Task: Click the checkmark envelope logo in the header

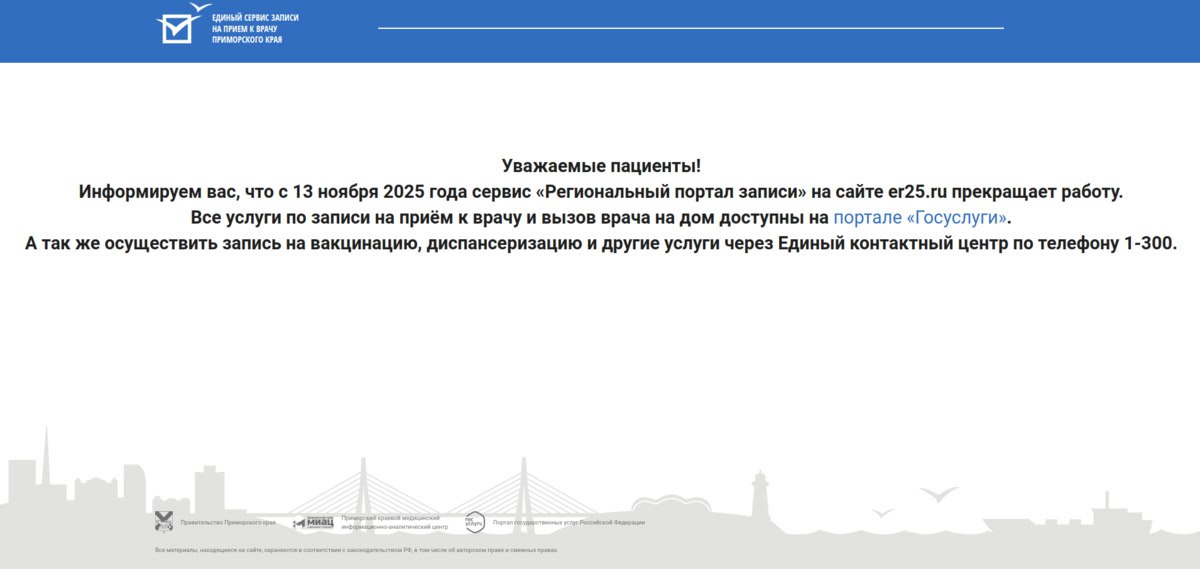Action: pyautogui.click(x=176, y=28)
